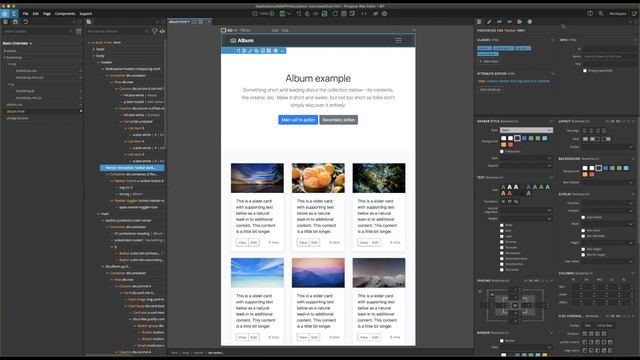
Task: Click the E icon beside Pinegrow logo
Action: [14, 13]
